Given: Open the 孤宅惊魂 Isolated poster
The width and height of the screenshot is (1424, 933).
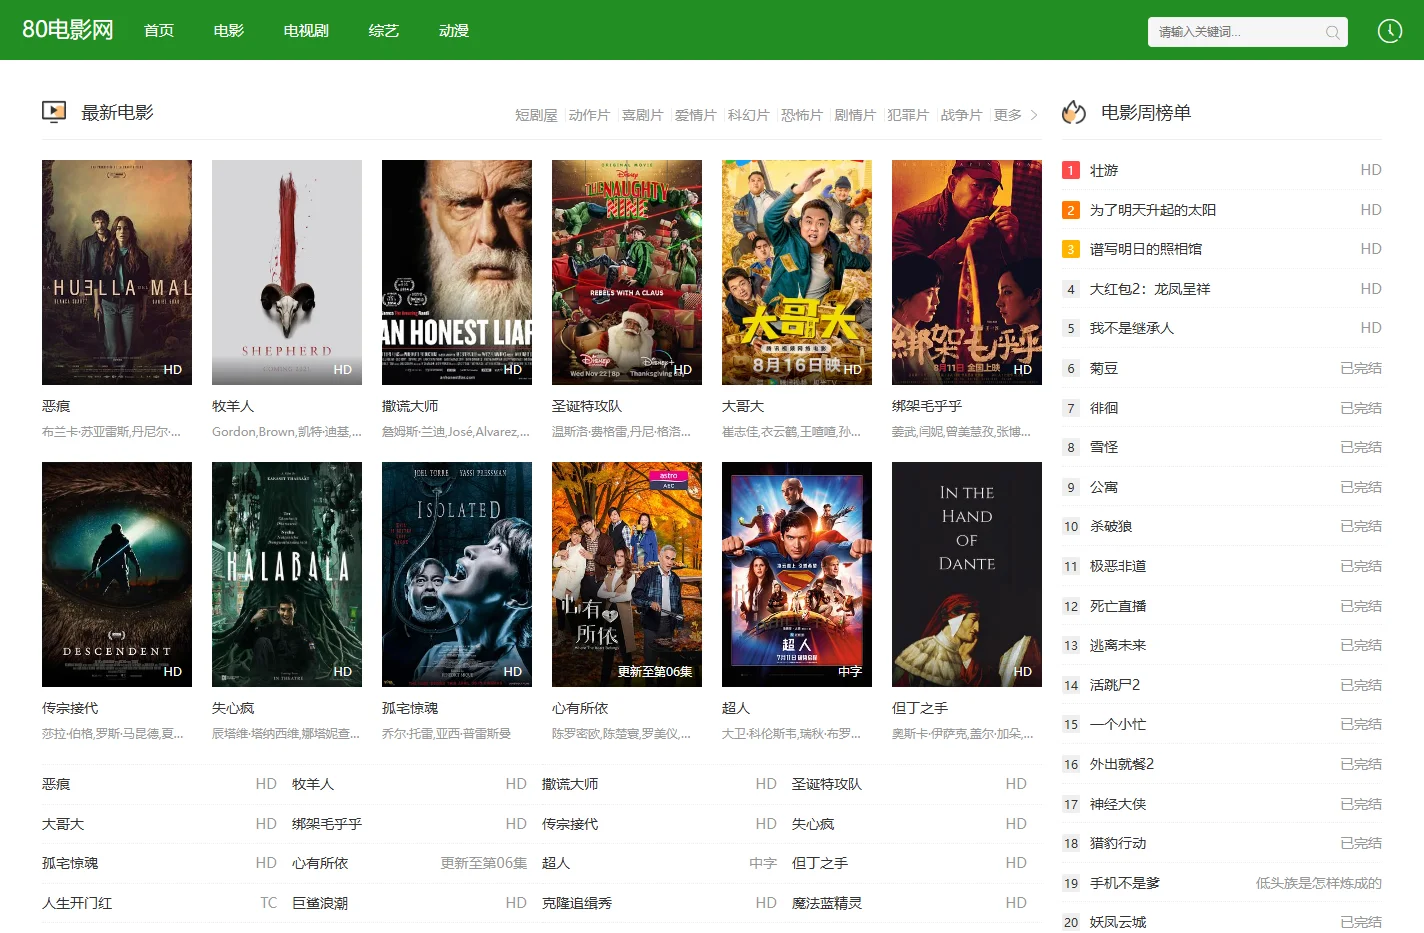Looking at the screenshot, I should click(457, 574).
